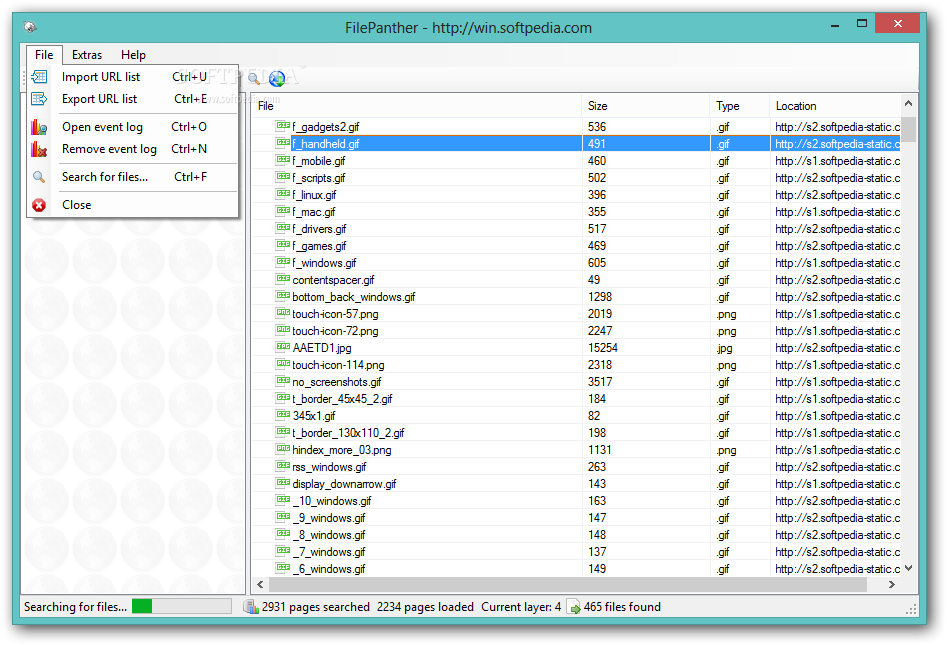The image size is (947, 645).
Task: Click gif icon beside display_downarrow.gif
Action: point(283,483)
